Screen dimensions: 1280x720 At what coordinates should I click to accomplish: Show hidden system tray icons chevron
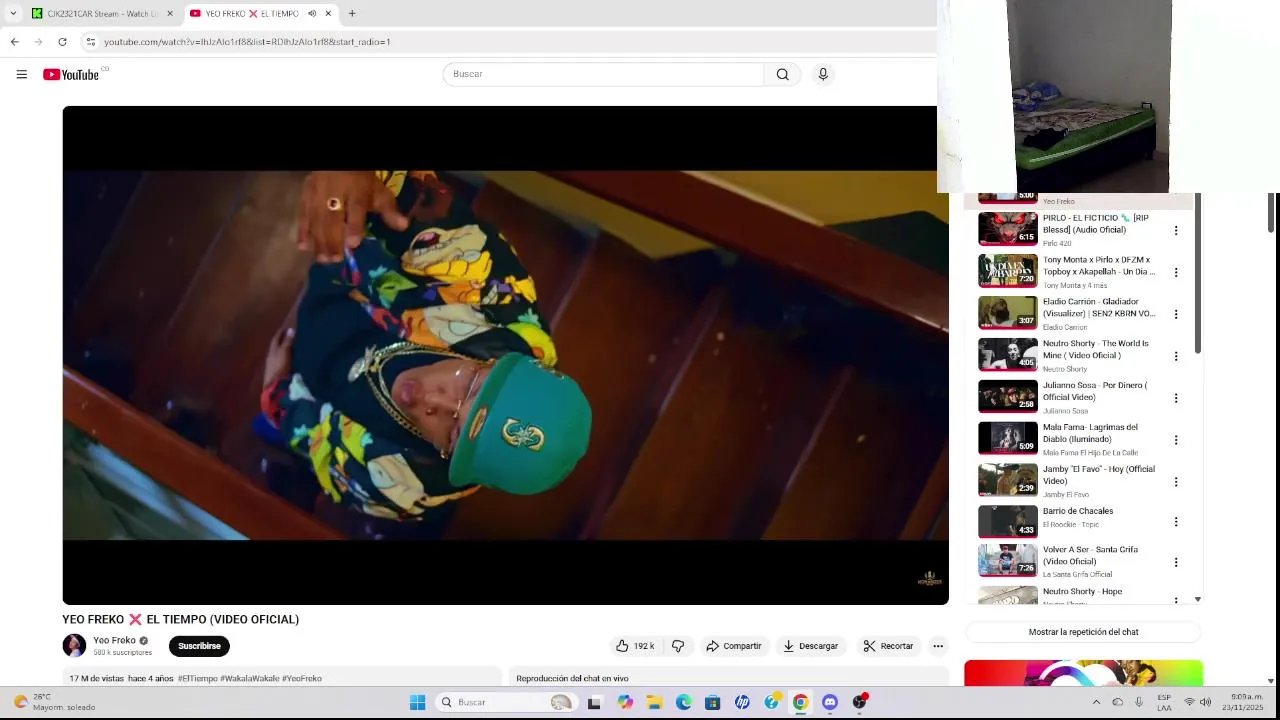pyautogui.click(x=1096, y=702)
